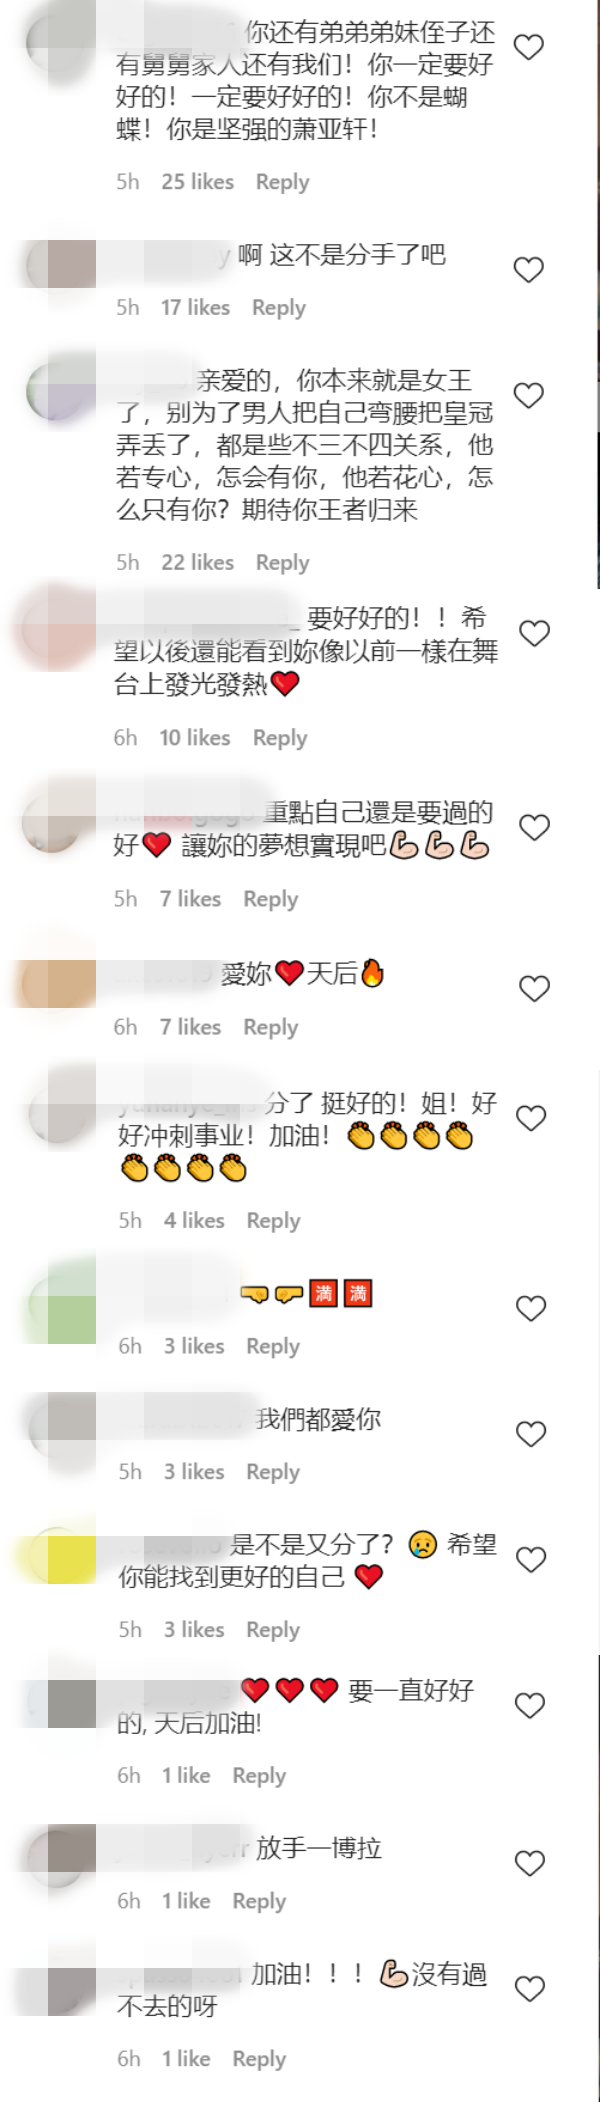The width and height of the screenshot is (600, 2102).
Task: Like the comment '我們都愛你'
Action: (531, 1434)
